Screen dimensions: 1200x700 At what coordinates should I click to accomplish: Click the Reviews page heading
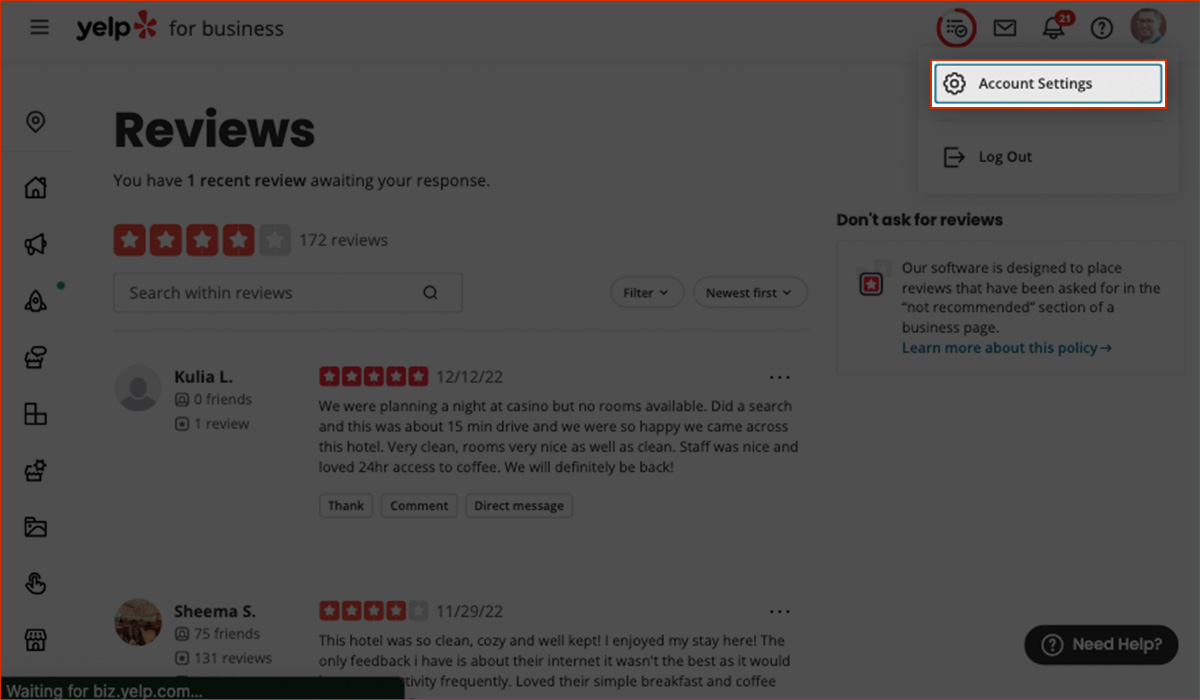click(215, 130)
